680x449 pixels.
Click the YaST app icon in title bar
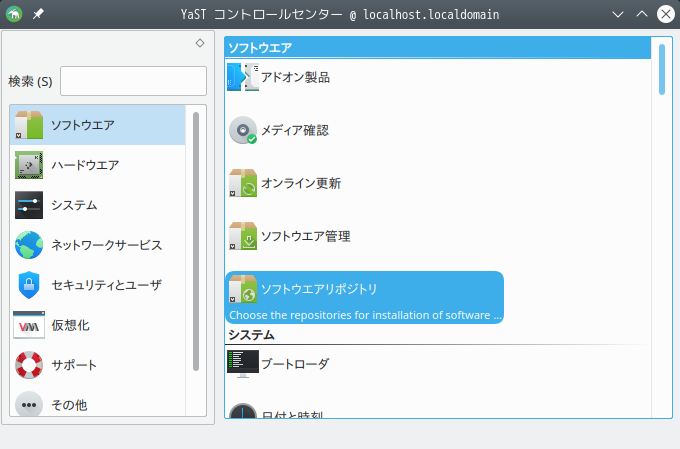tap(14, 14)
